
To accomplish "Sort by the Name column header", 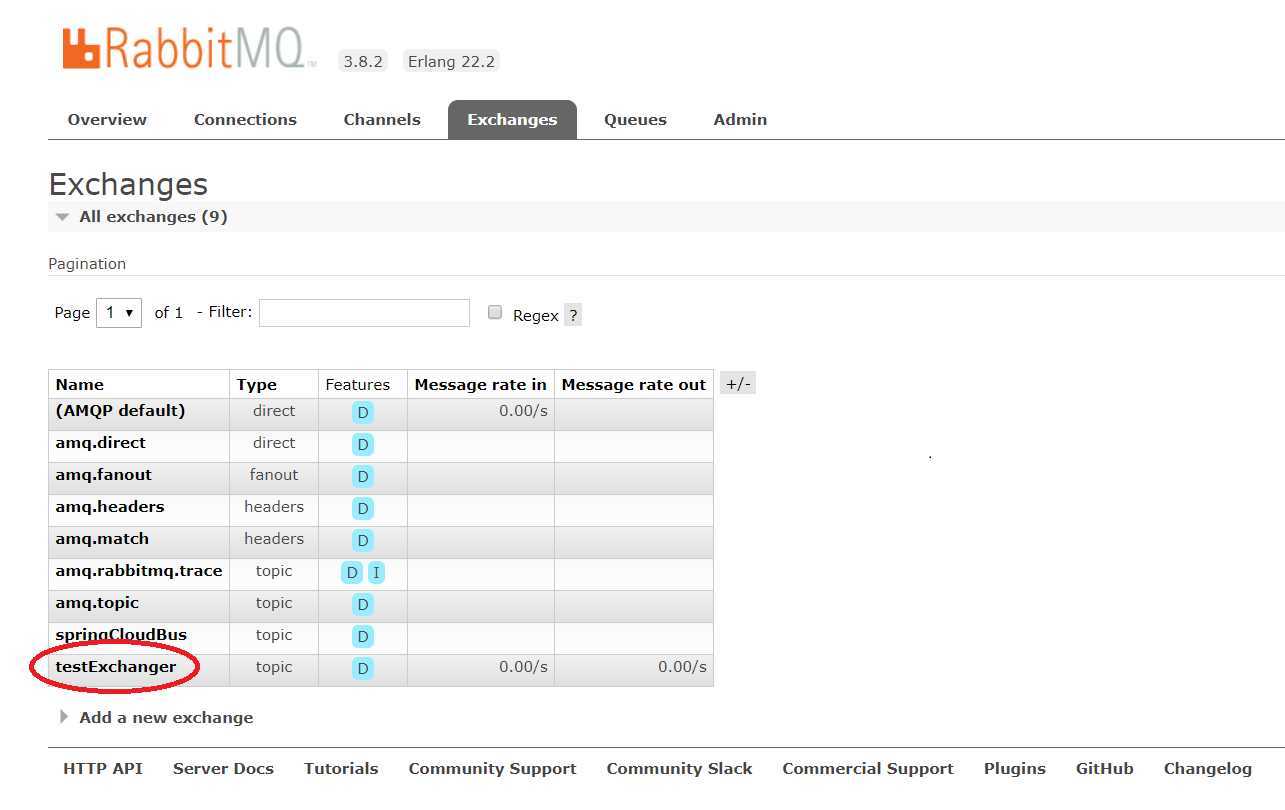I will [x=80, y=384].
